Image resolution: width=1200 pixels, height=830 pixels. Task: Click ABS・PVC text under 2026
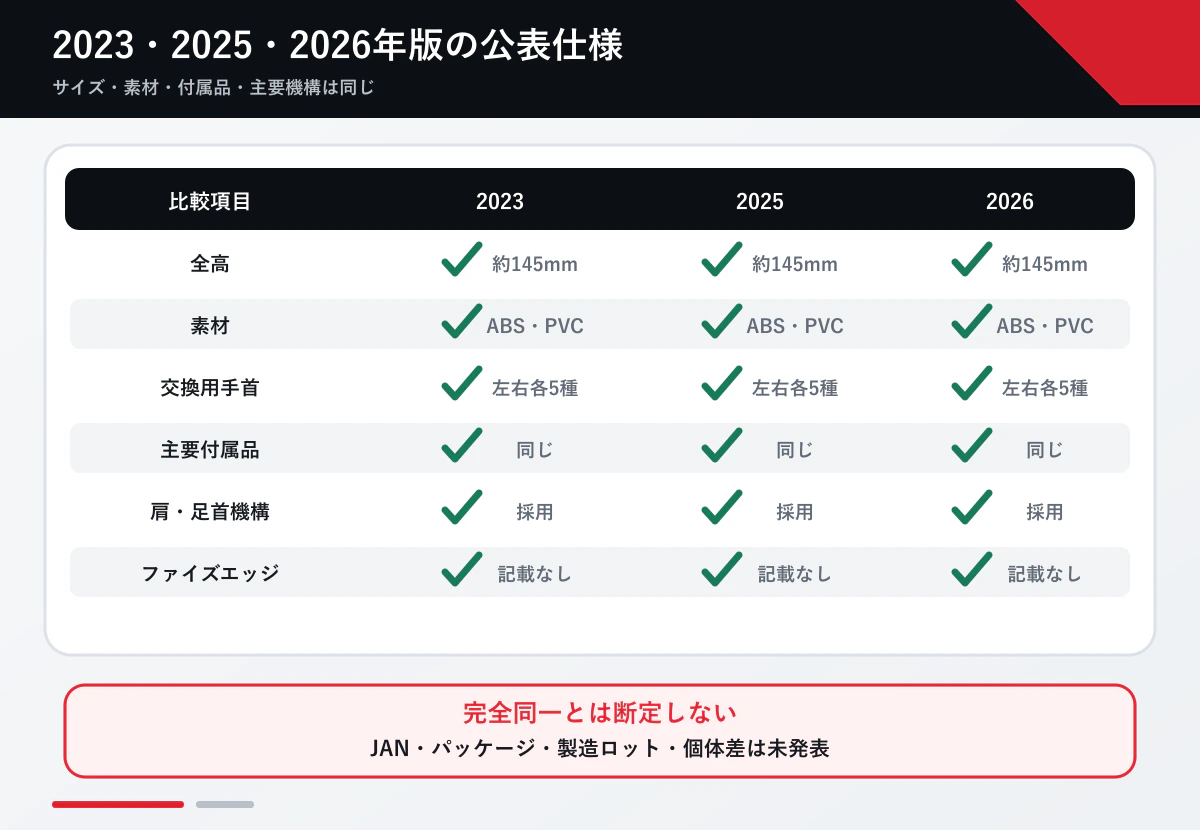[1045, 326]
